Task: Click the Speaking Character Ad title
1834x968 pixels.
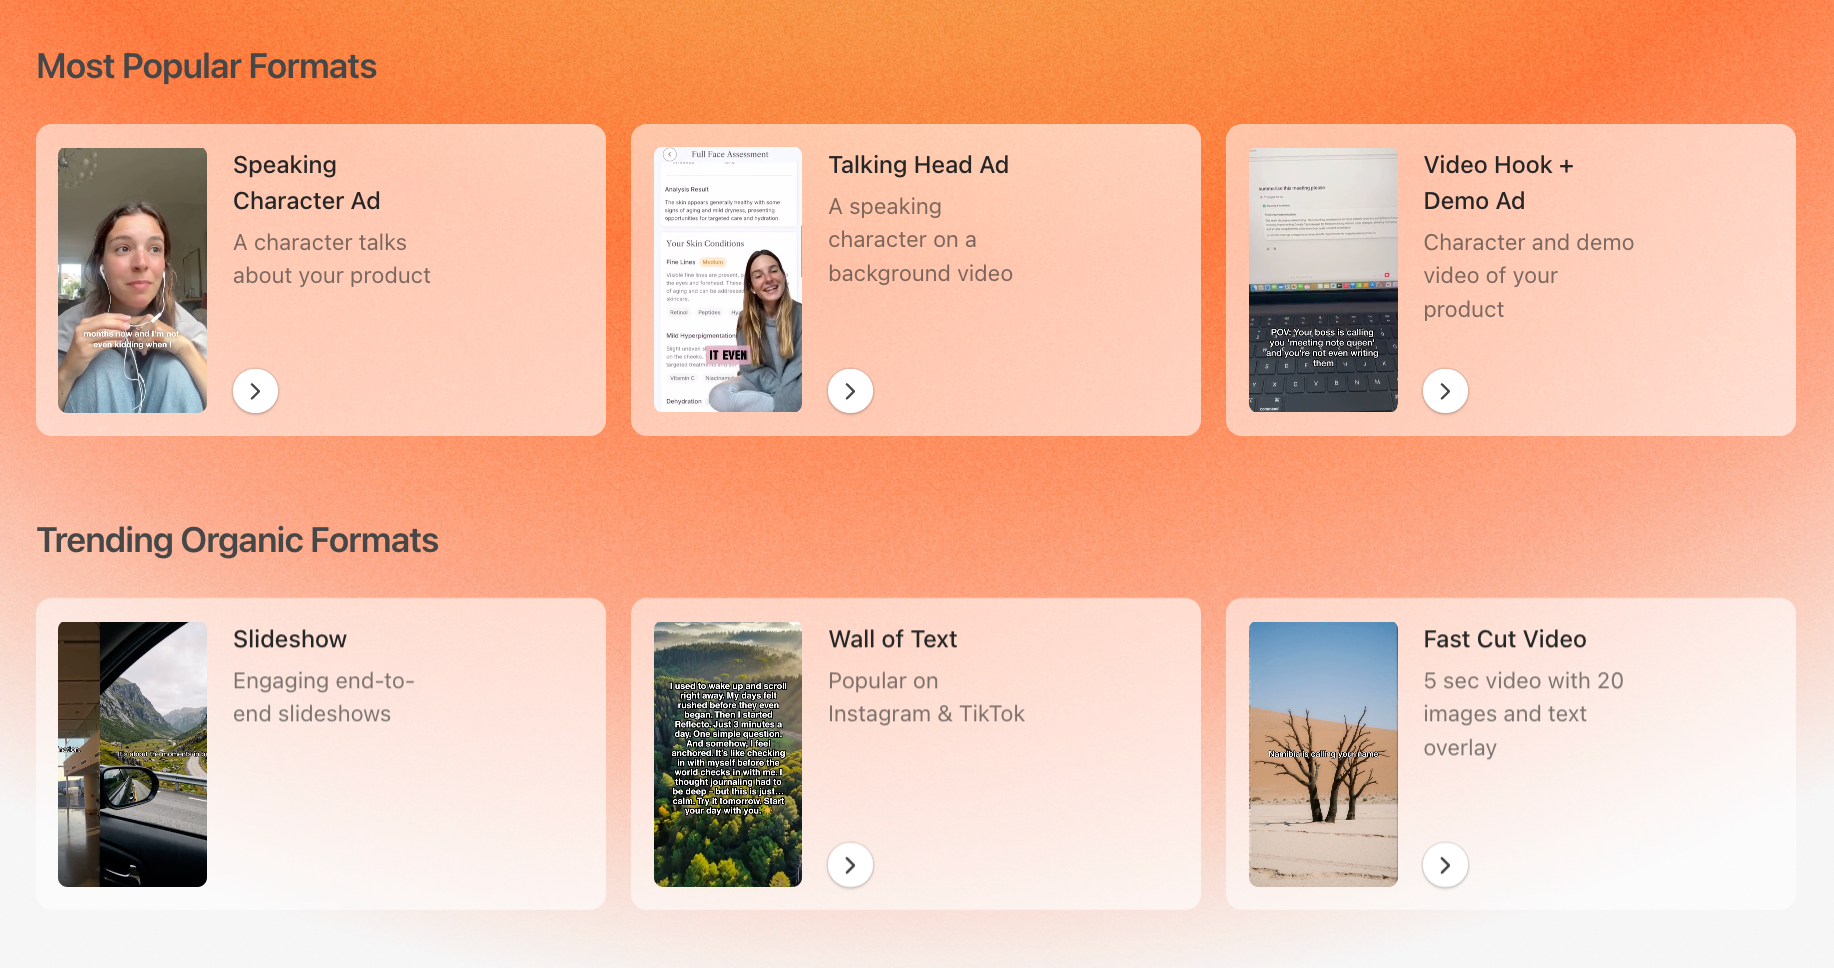Action: 306,183
